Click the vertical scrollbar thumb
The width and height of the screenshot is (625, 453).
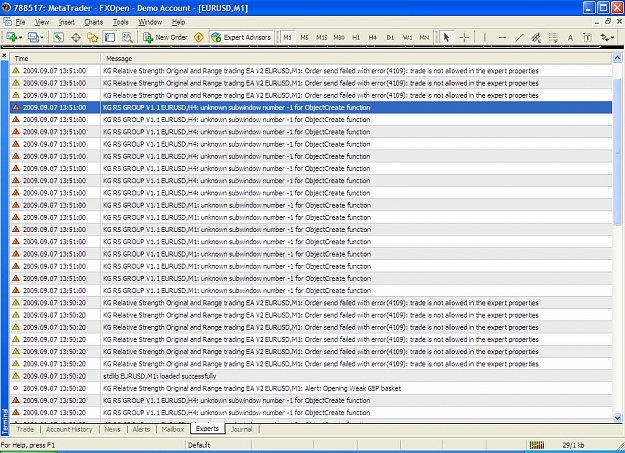[x=617, y=151]
